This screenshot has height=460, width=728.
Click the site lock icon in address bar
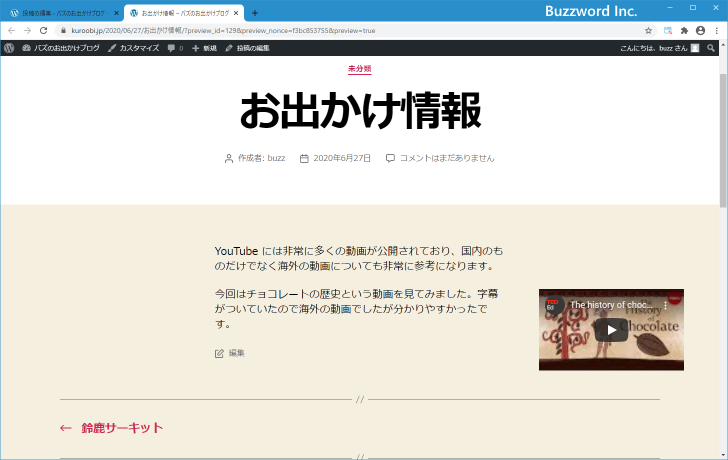coord(64,31)
